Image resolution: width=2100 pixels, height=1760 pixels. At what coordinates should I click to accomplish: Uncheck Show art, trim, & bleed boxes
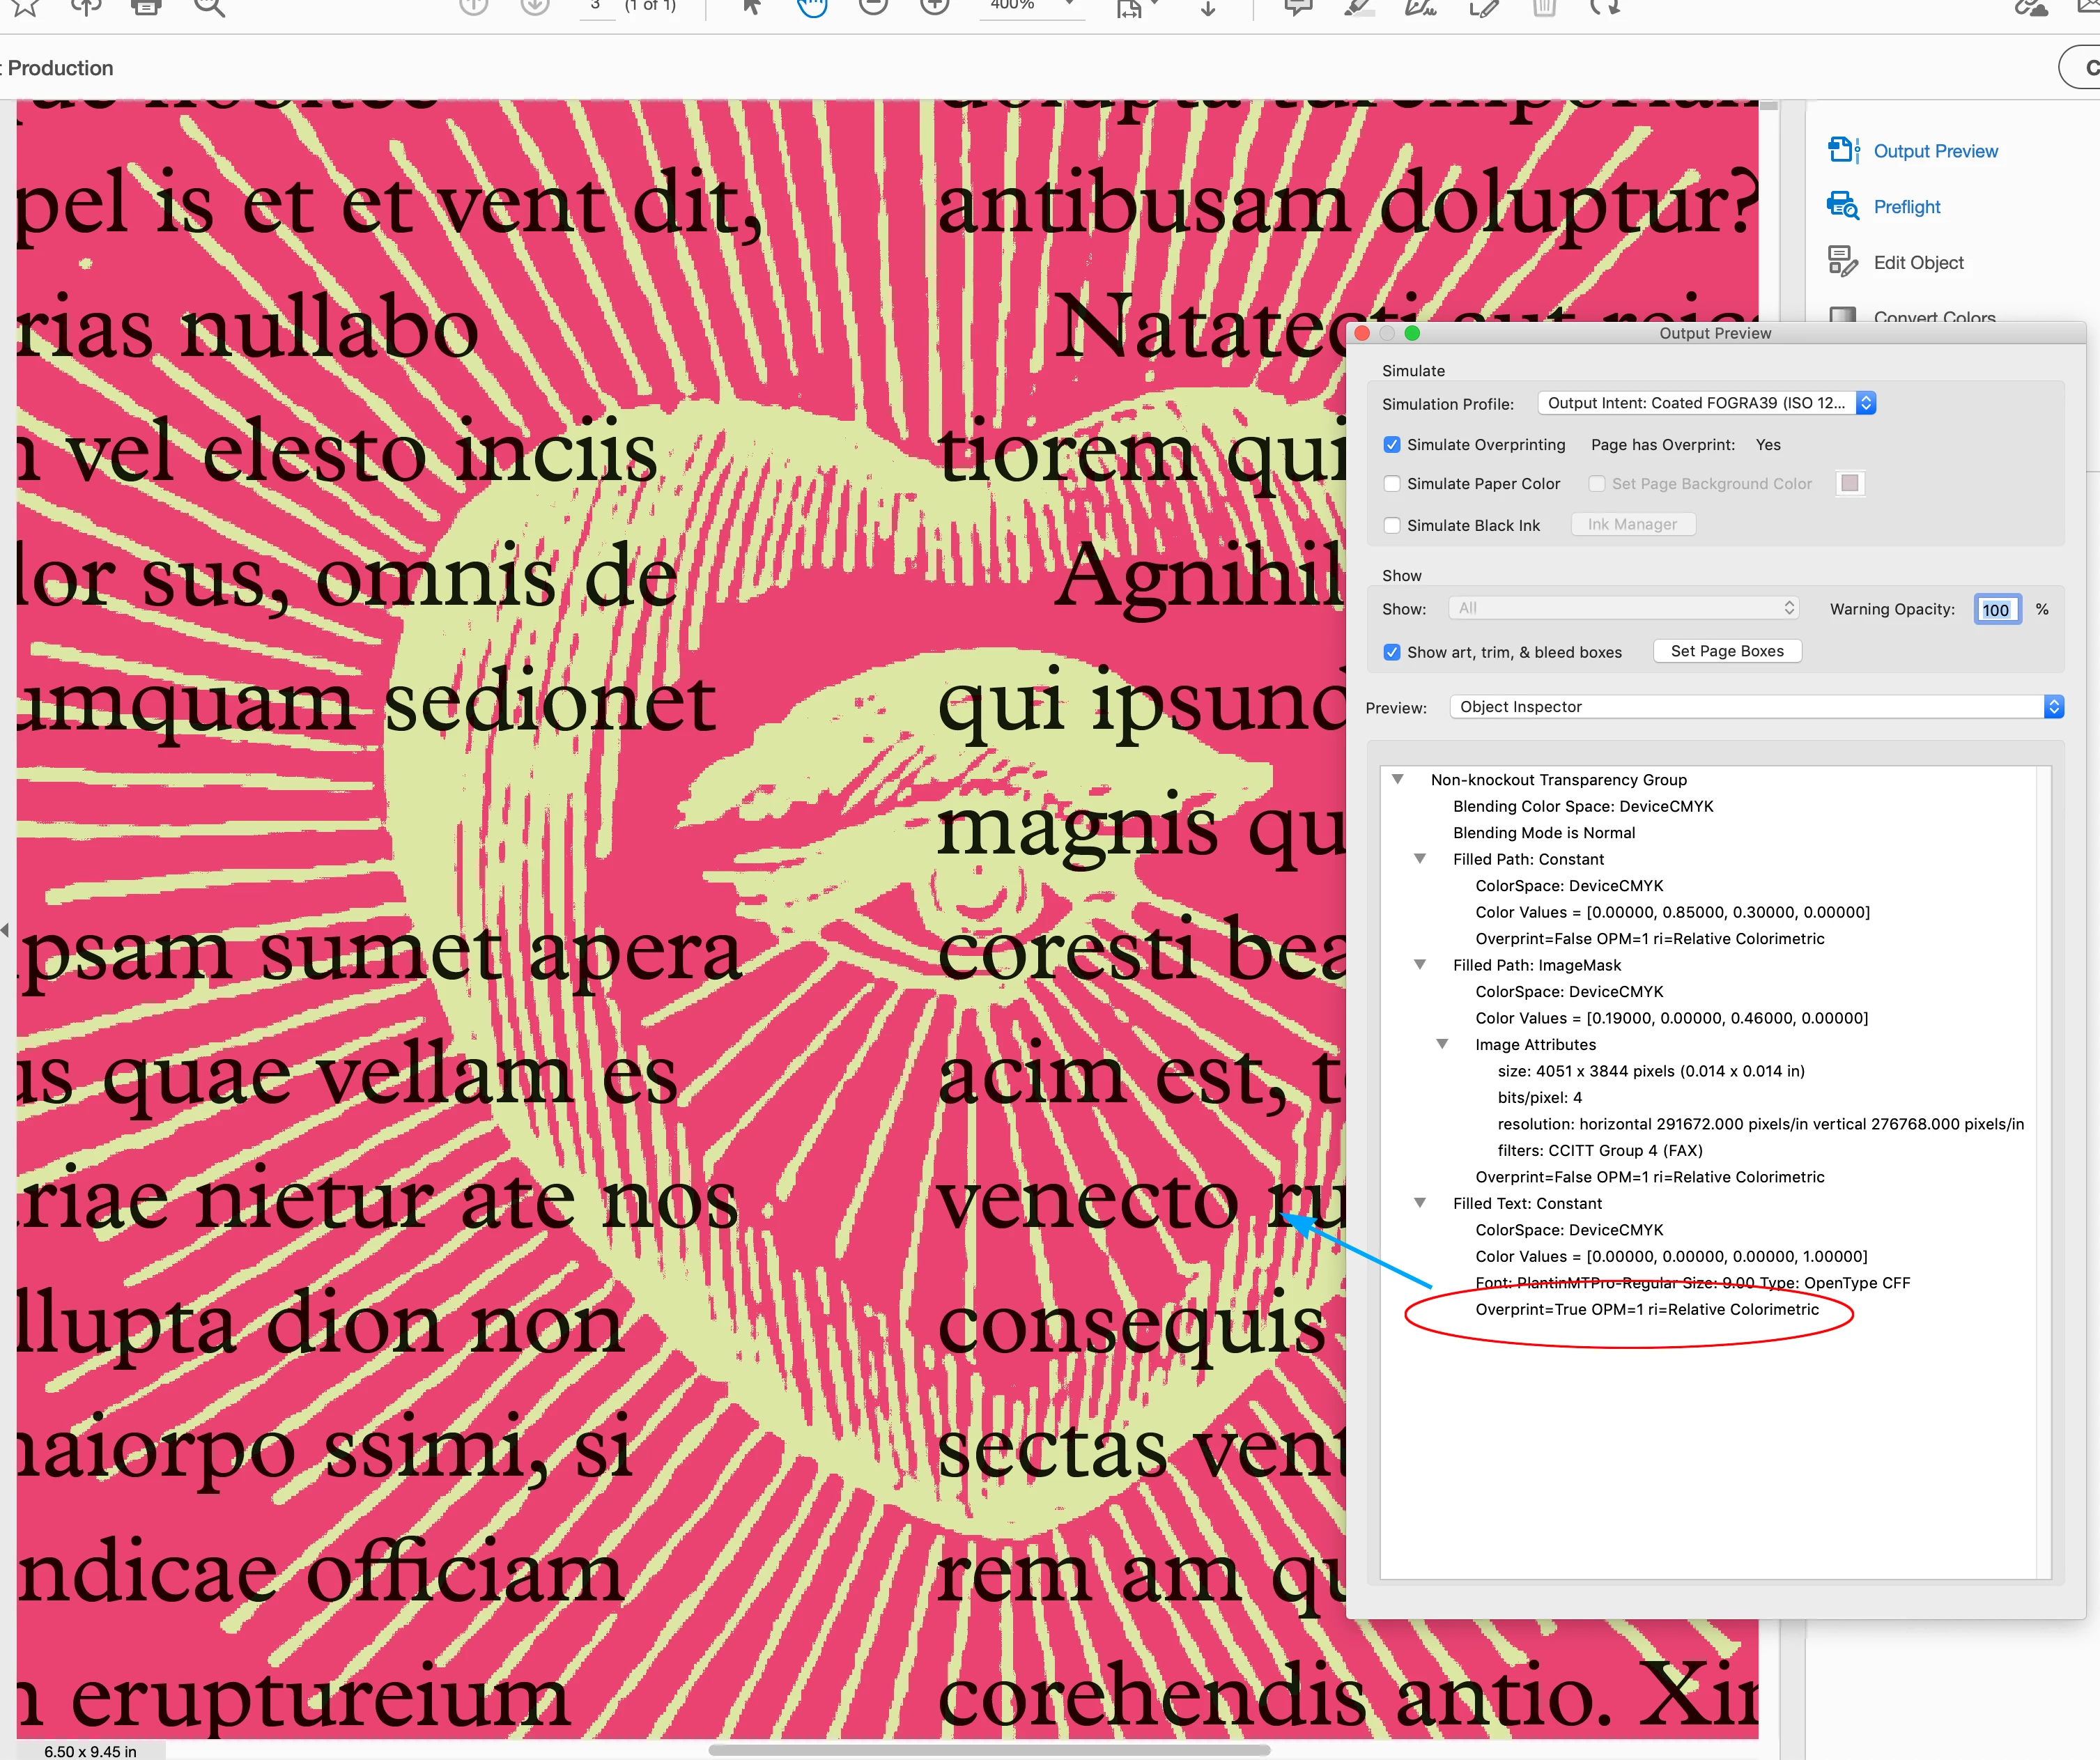point(1391,652)
